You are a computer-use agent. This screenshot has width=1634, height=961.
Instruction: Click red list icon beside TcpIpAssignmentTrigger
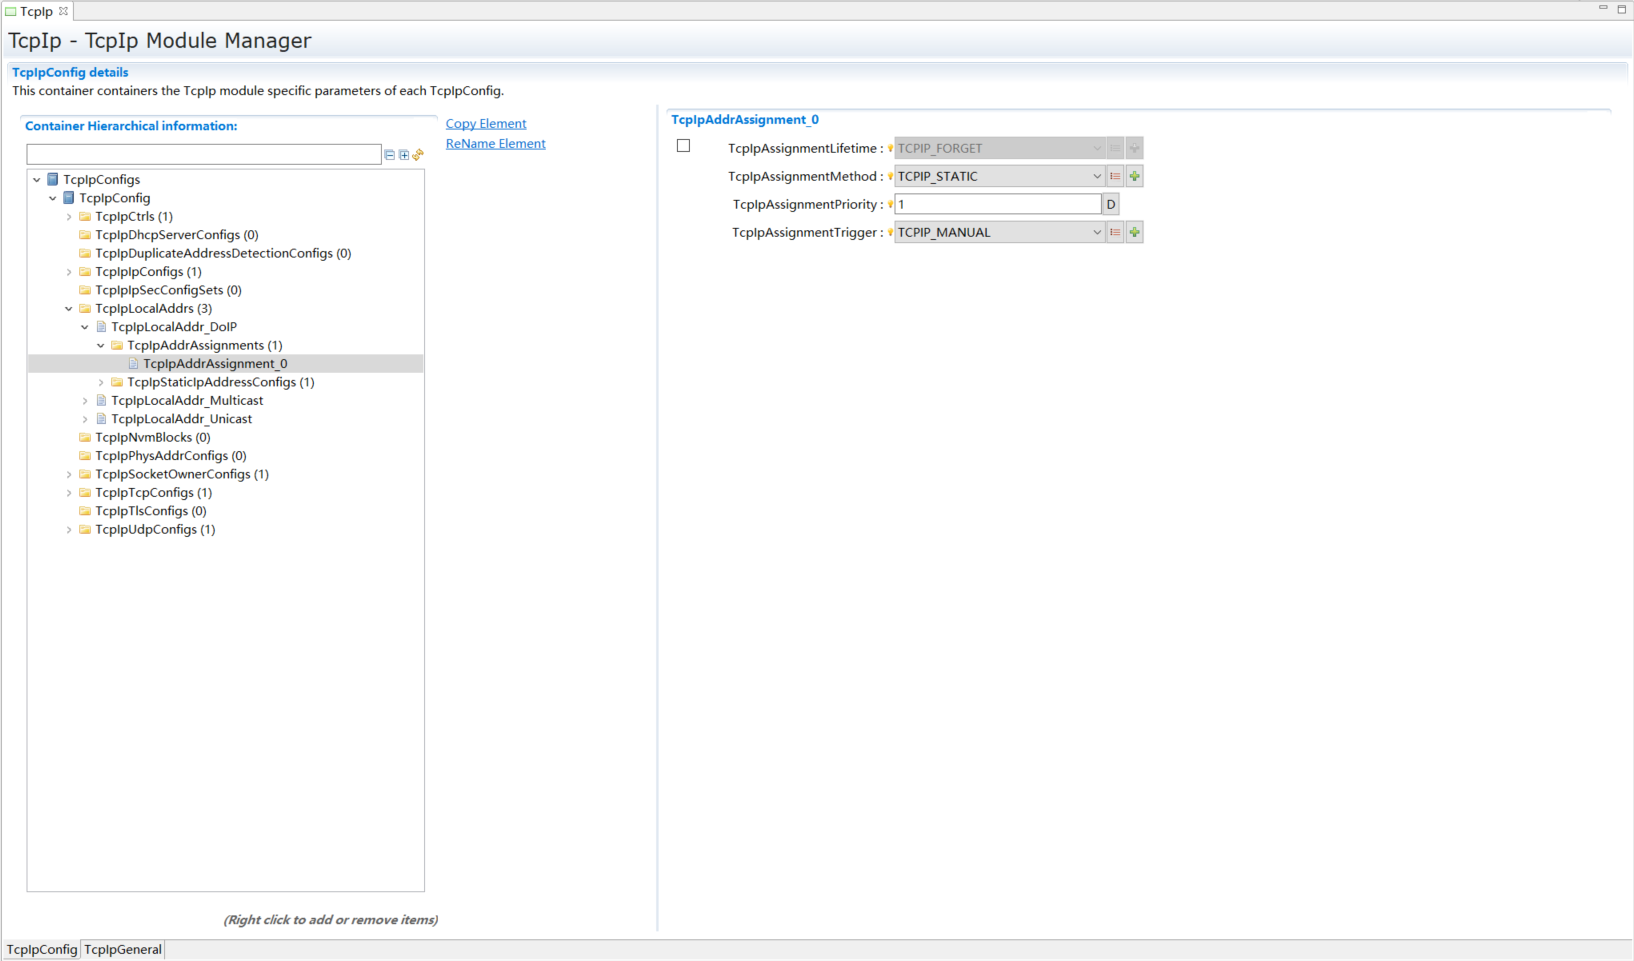1115,232
